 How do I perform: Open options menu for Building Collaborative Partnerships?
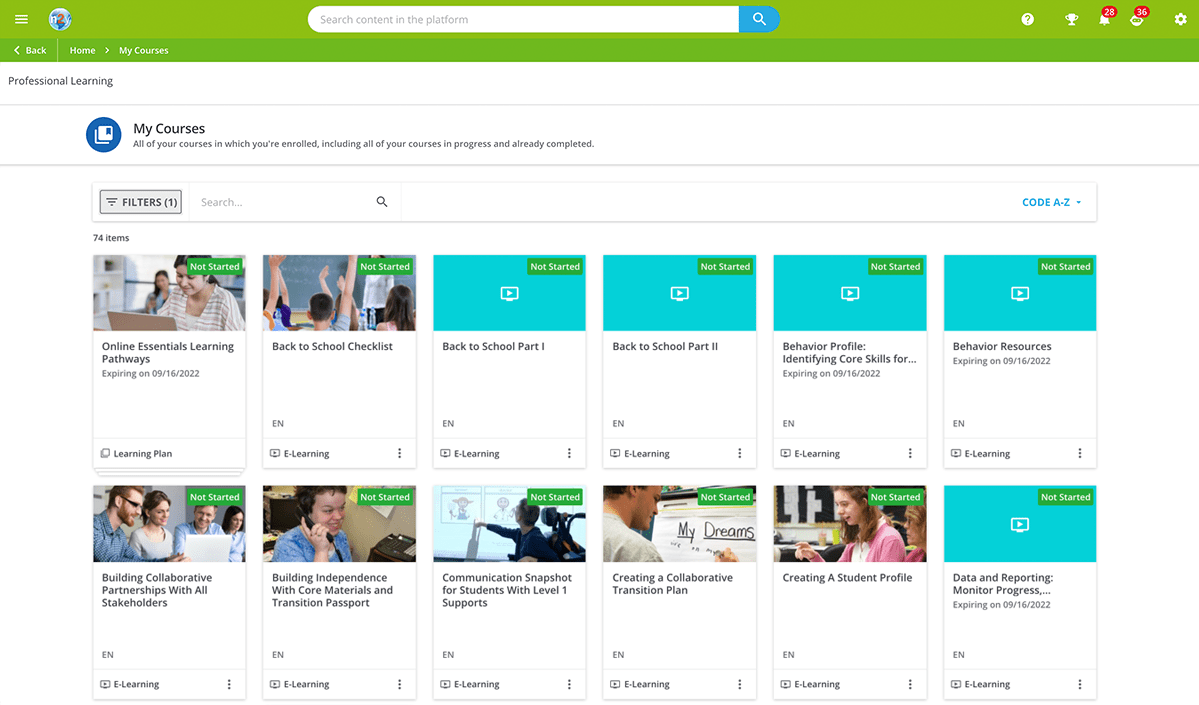[x=229, y=684]
